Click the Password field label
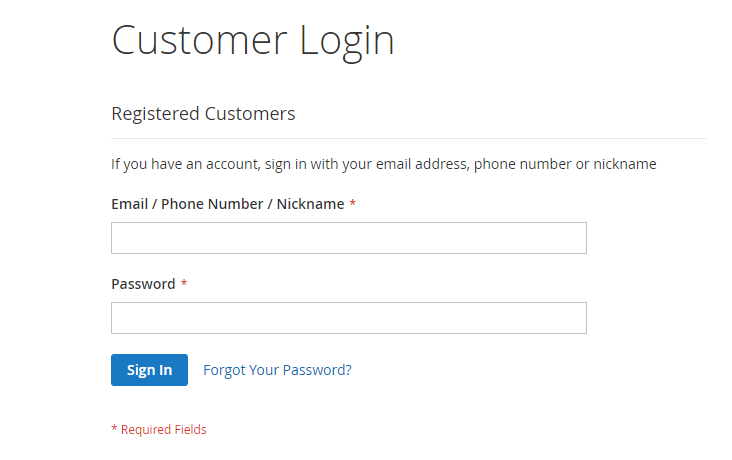The width and height of the screenshot is (732, 460). click(x=143, y=284)
